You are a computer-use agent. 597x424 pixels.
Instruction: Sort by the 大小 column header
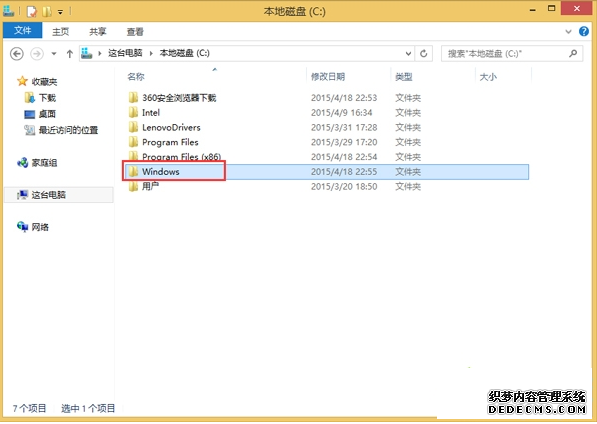click(488, 77)
